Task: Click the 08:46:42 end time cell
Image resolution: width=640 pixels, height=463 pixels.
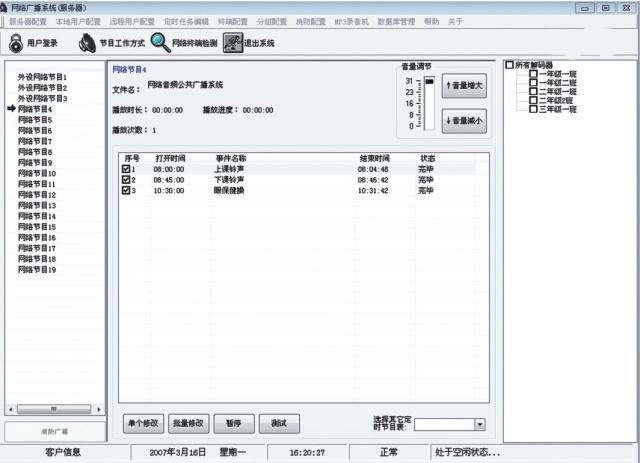Action: [373, 180]
